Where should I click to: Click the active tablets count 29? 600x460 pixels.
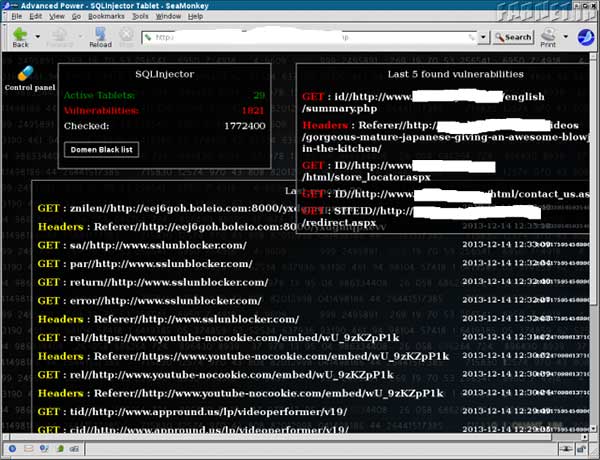tap(259, 95)
